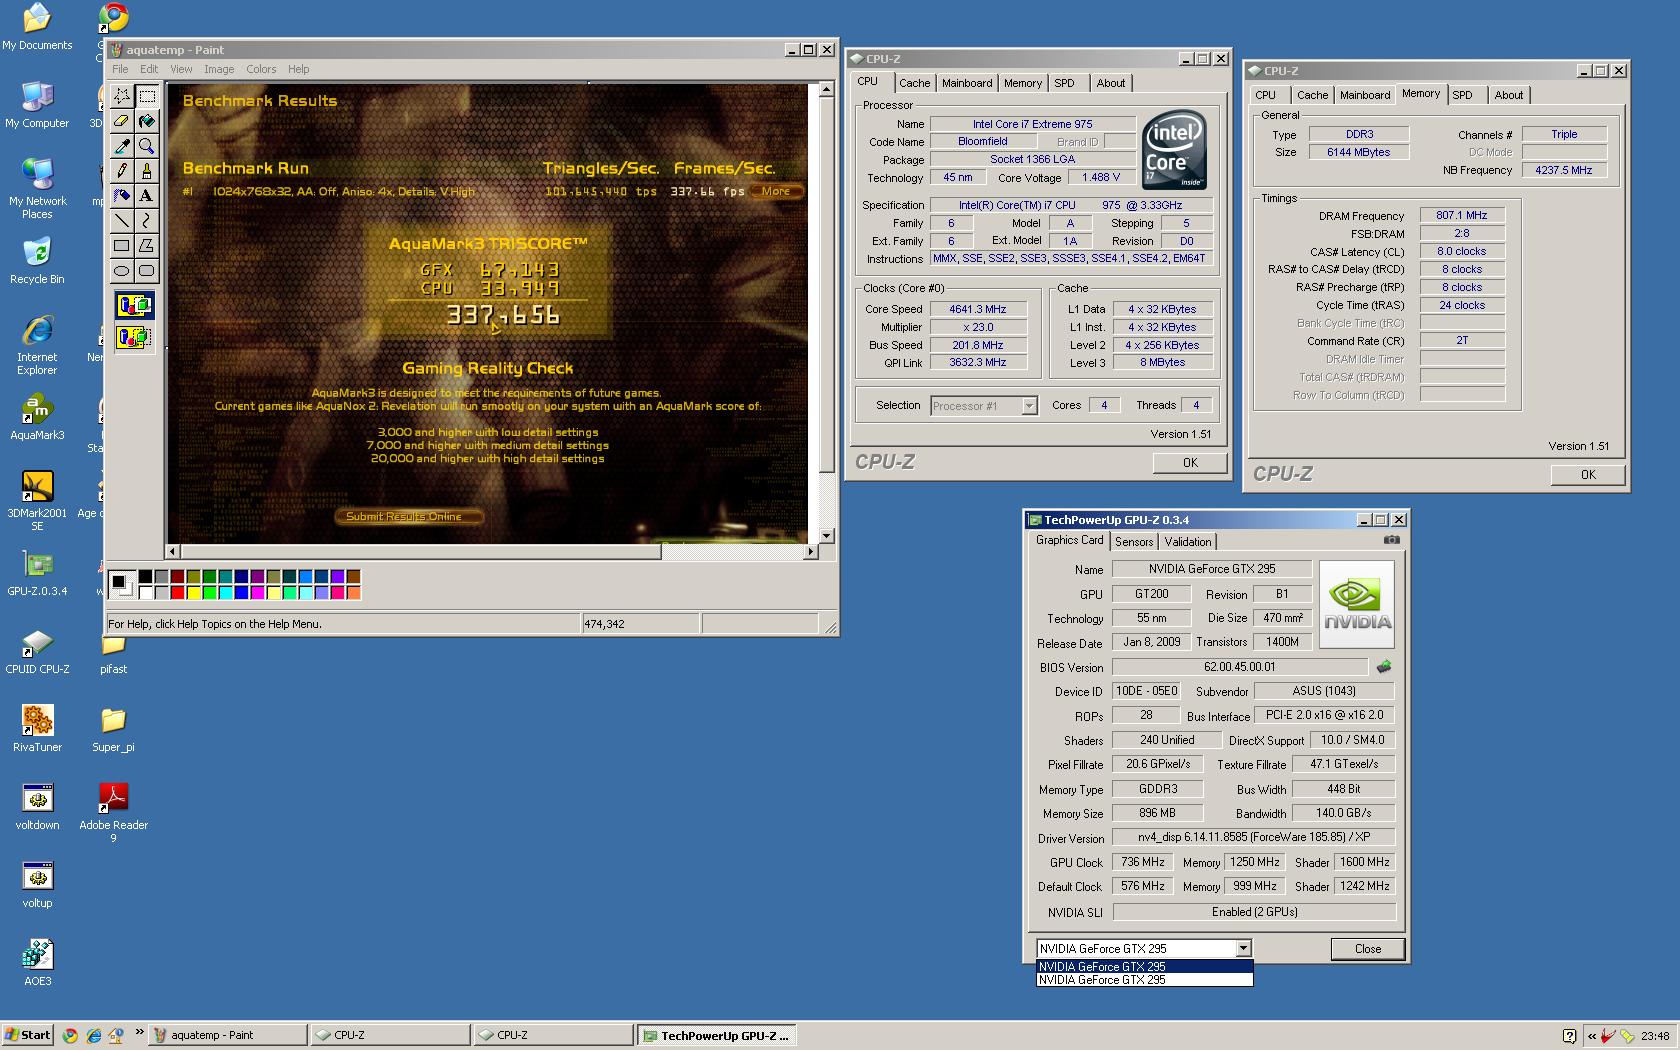Click the DRAM Frequency value 807.1 MHz
Image resolution: width=1680 pixels, height=1050 pixels.
coord(1461,215)
